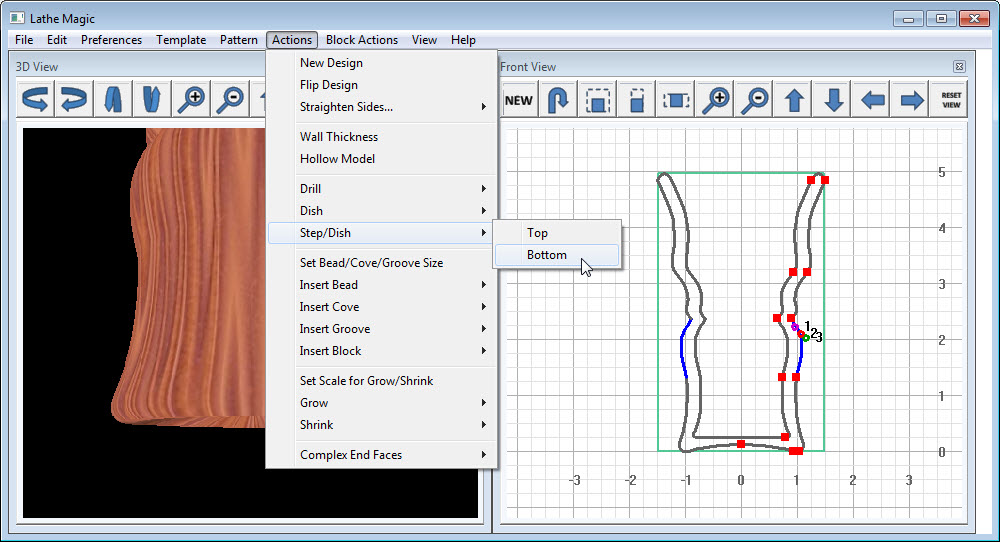Click the zoom out magnifier in 3D View
The height and width of the screenshot is (542, 1000).
(x=230, y=100)
